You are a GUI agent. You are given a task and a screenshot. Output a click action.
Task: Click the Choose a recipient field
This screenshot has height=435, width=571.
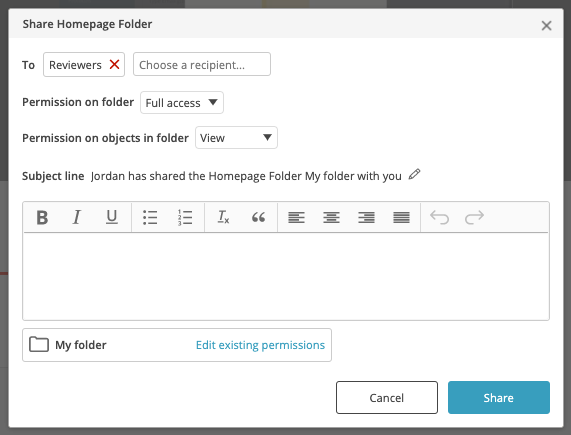202,64
